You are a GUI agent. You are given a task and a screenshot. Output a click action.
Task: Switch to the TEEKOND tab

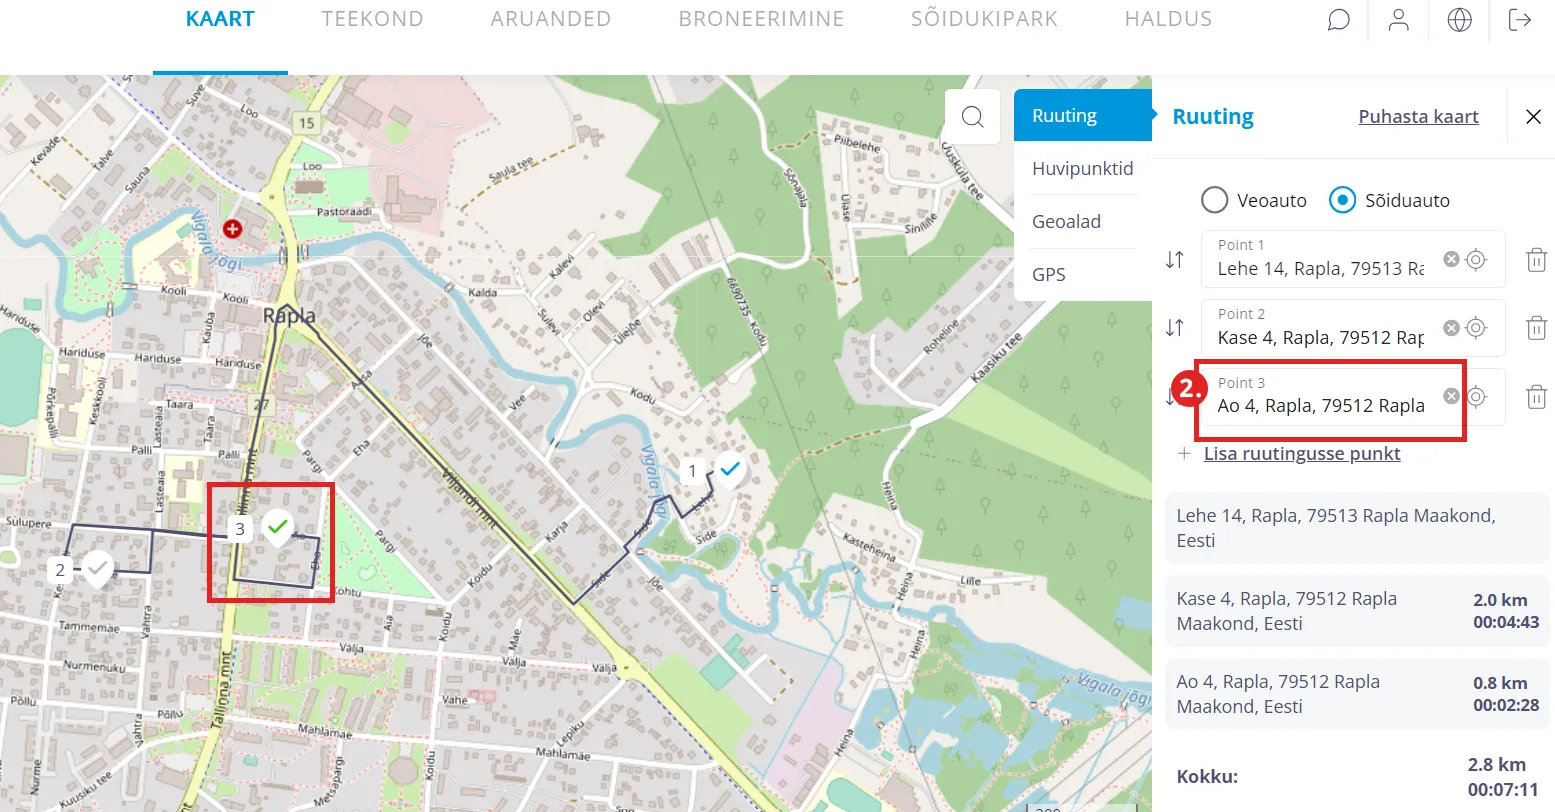(372, 19)
